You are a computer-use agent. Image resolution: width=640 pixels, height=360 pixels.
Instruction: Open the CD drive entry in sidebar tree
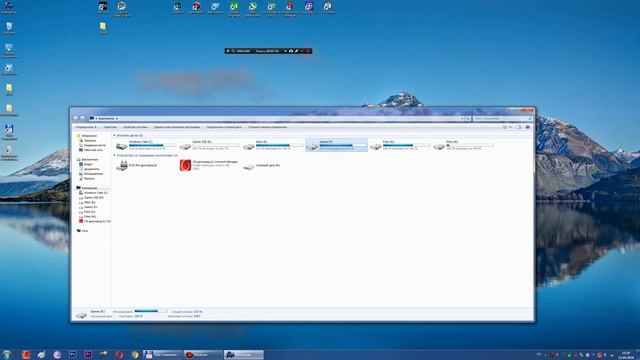(x=97, y=221)
